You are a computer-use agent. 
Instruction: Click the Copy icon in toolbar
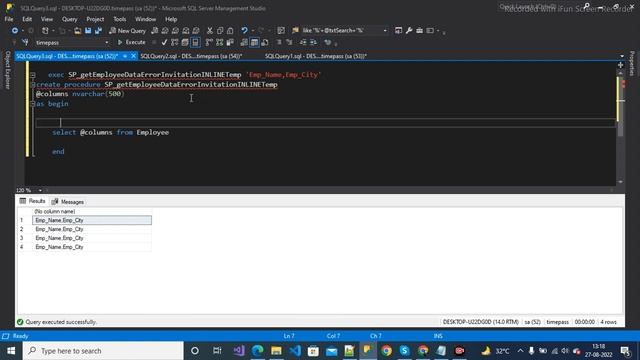tap(220, 31)
